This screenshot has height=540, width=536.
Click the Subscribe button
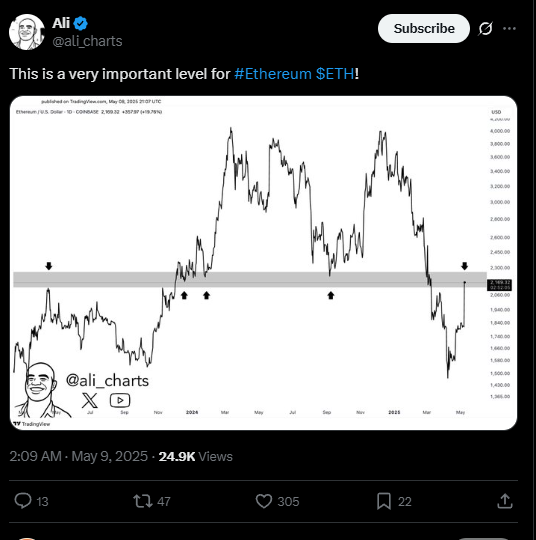coord(424,29)
